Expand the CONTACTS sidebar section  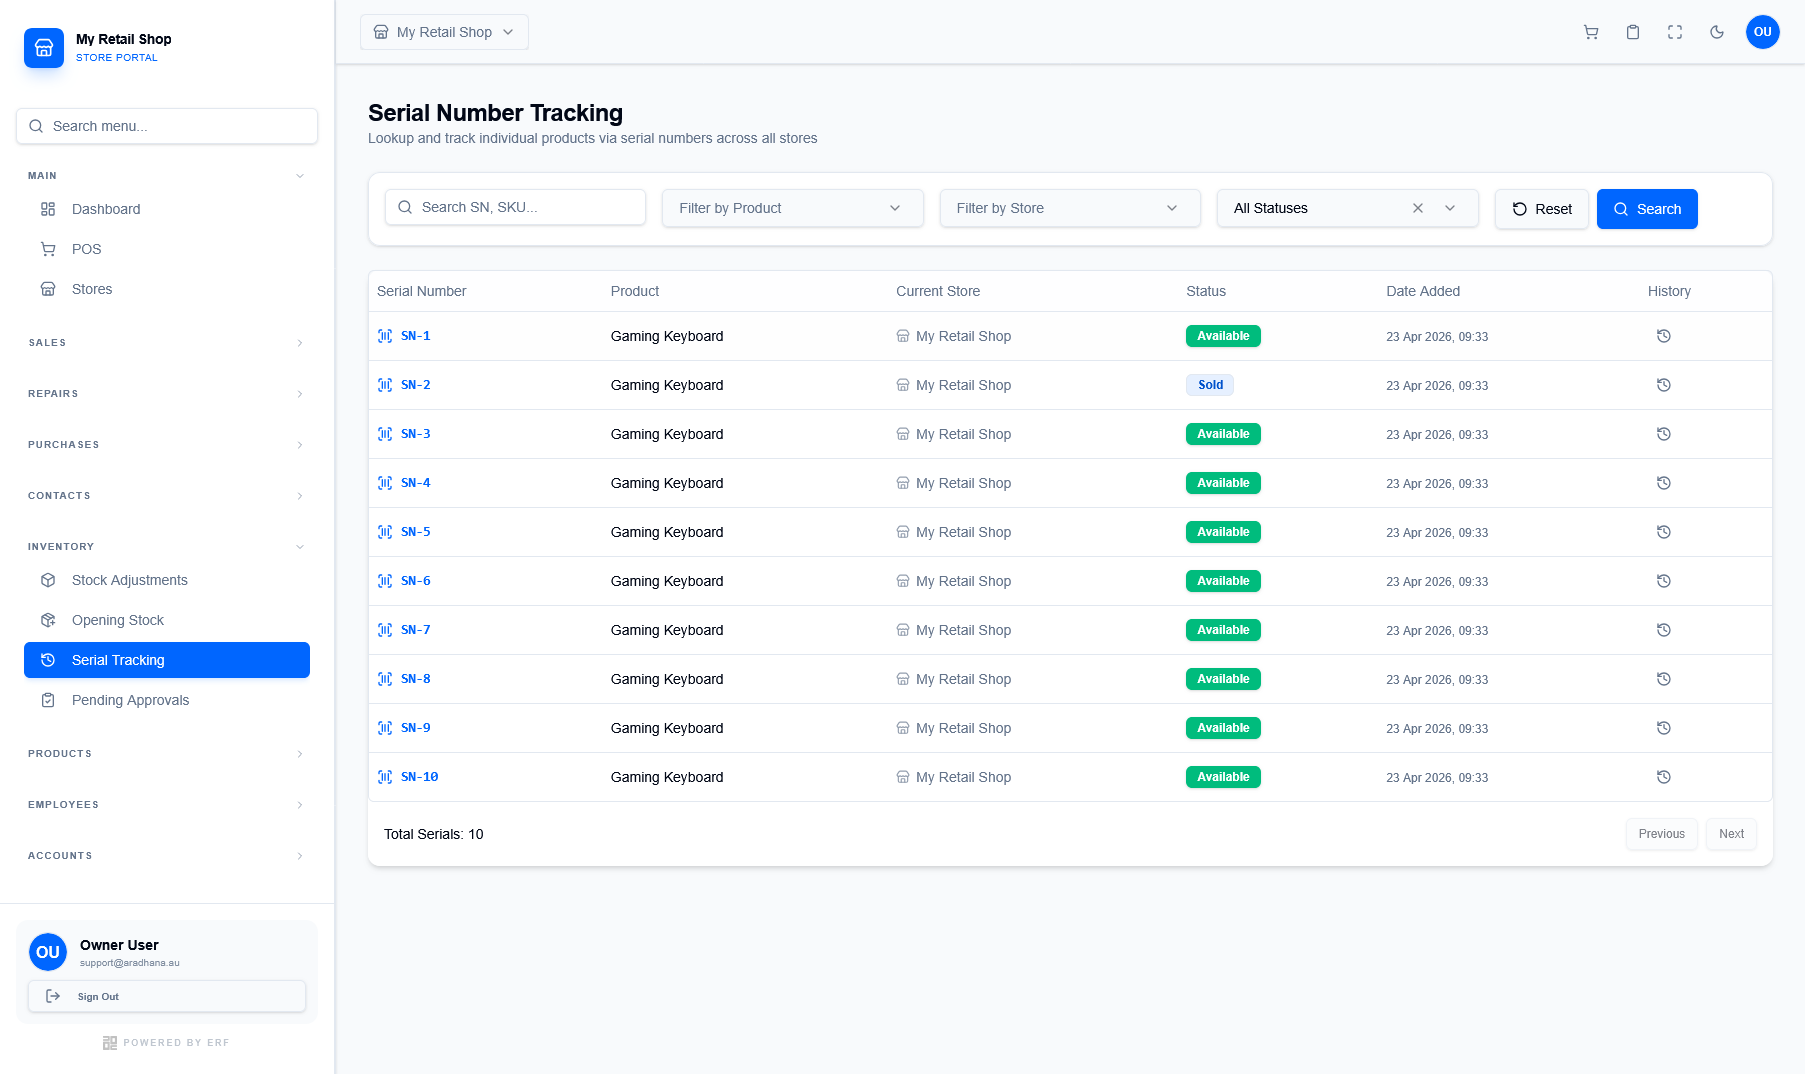pos(166,496)
